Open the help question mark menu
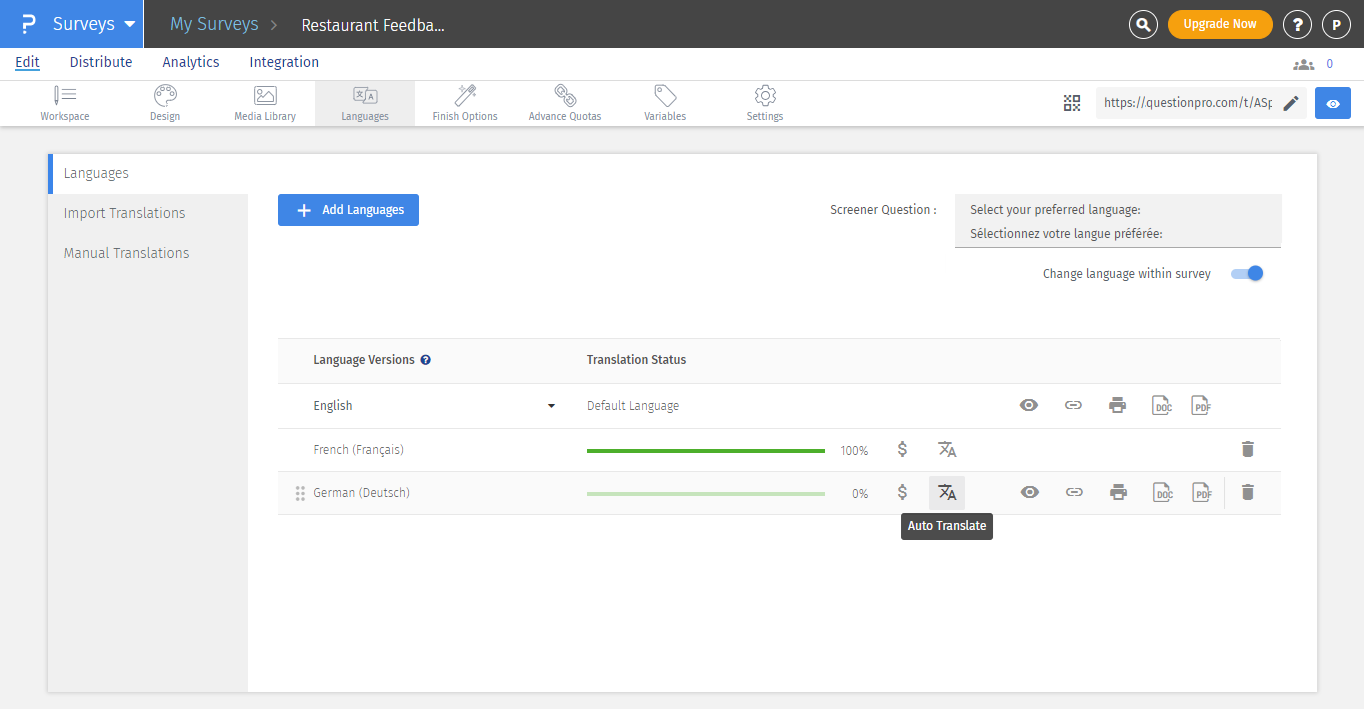 pos(1297,24)
